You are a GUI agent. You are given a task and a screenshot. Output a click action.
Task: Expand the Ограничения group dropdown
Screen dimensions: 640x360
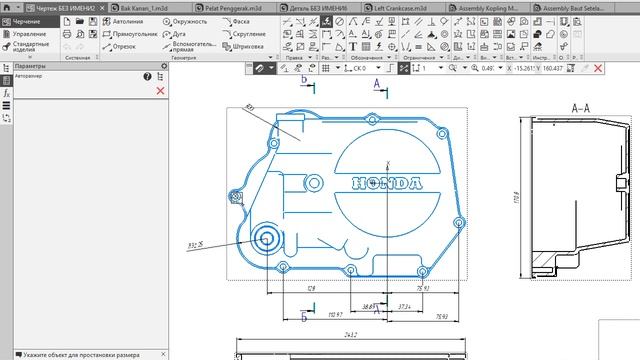click(442, 58)
